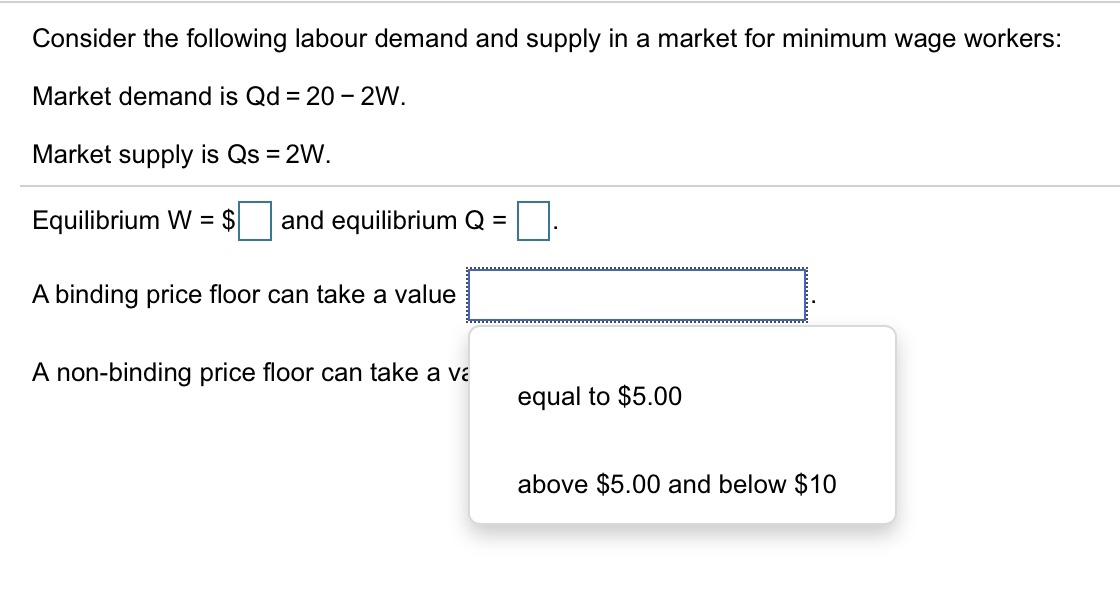Click the binding price floor answer control
The image size is (1120, 591).
click(x=637, y=294)
